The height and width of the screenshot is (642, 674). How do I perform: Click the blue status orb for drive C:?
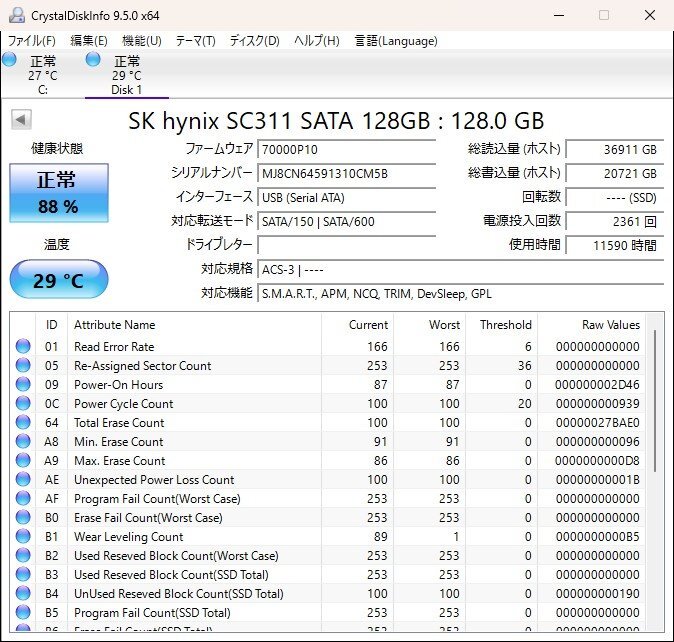coord(9,60)
